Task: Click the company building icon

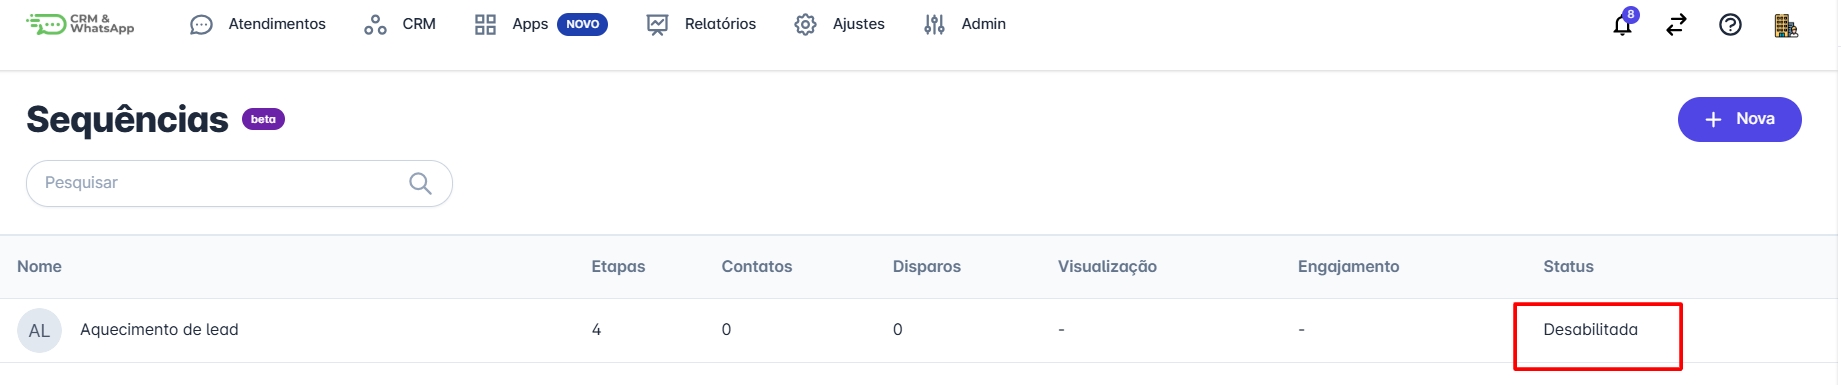Action: [x=1786, y=25]
